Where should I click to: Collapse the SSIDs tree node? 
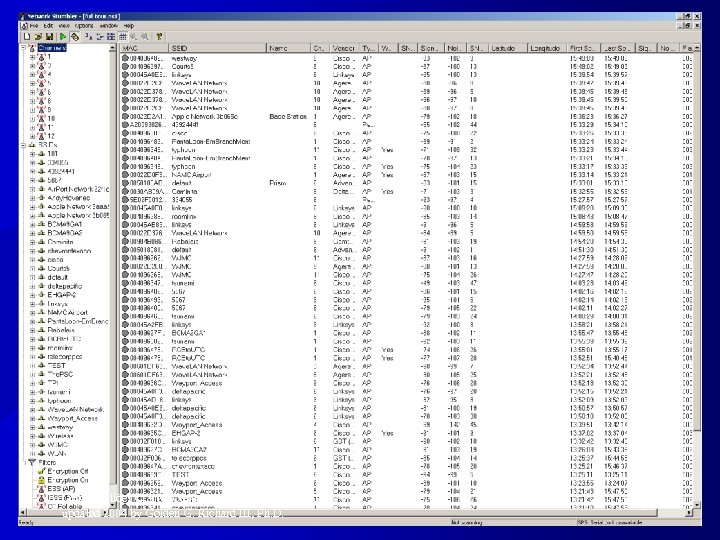click(23, 145)
